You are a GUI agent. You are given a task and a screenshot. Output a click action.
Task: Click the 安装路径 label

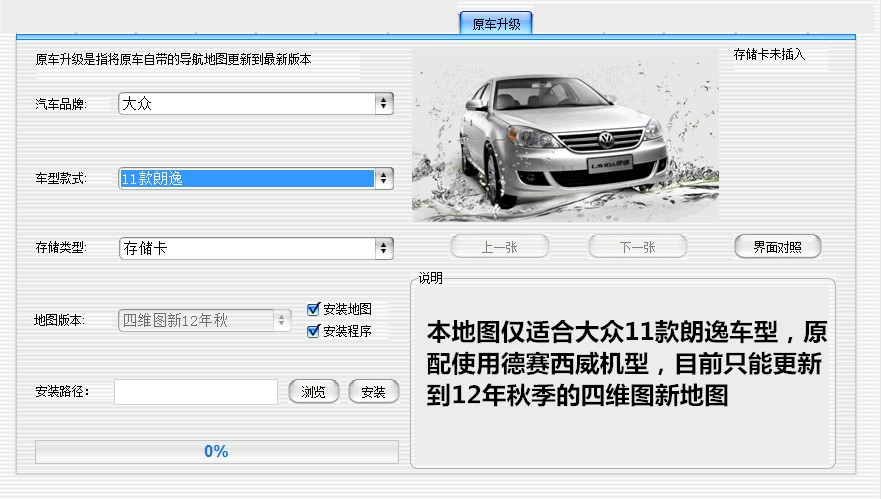tap(62, 391)
